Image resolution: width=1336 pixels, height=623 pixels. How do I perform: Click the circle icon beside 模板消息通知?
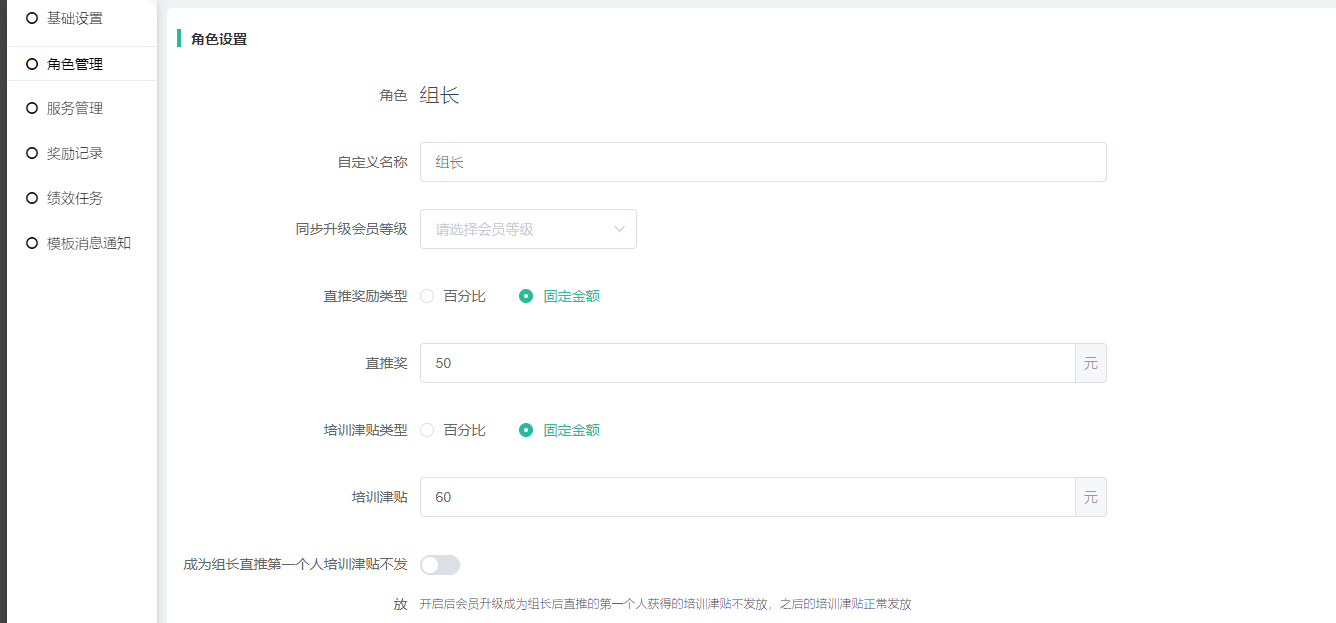pyautogui.click(x=32, y=243)
